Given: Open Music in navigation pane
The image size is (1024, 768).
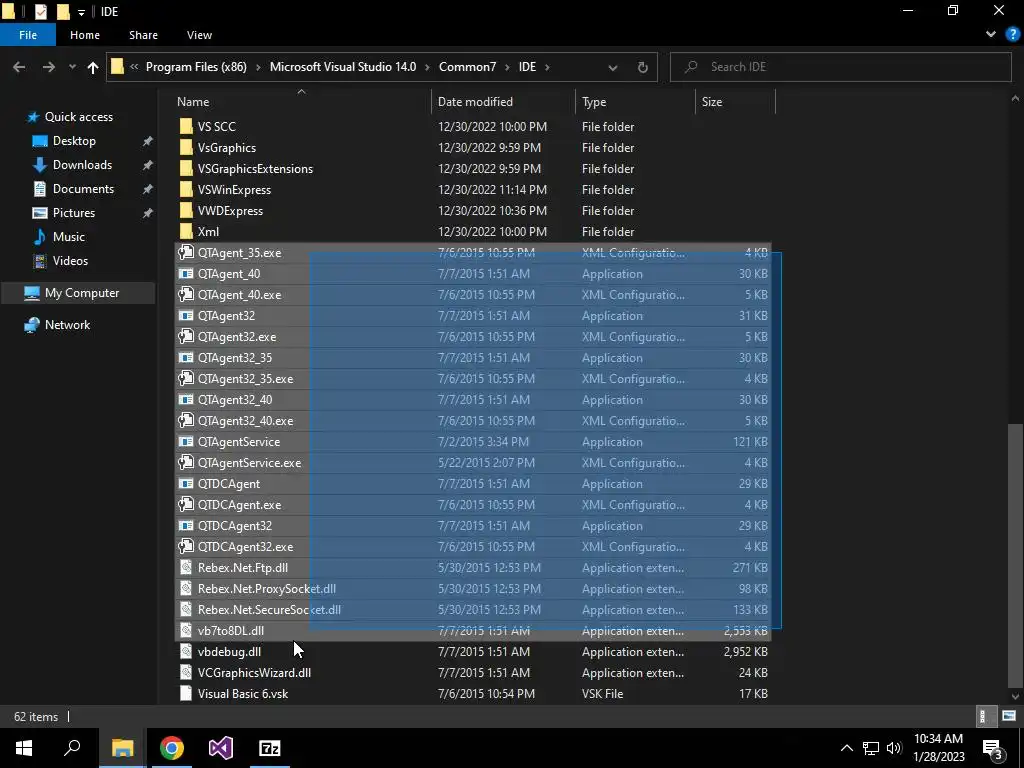Looking at the screenshot, I should click(69, 237).
